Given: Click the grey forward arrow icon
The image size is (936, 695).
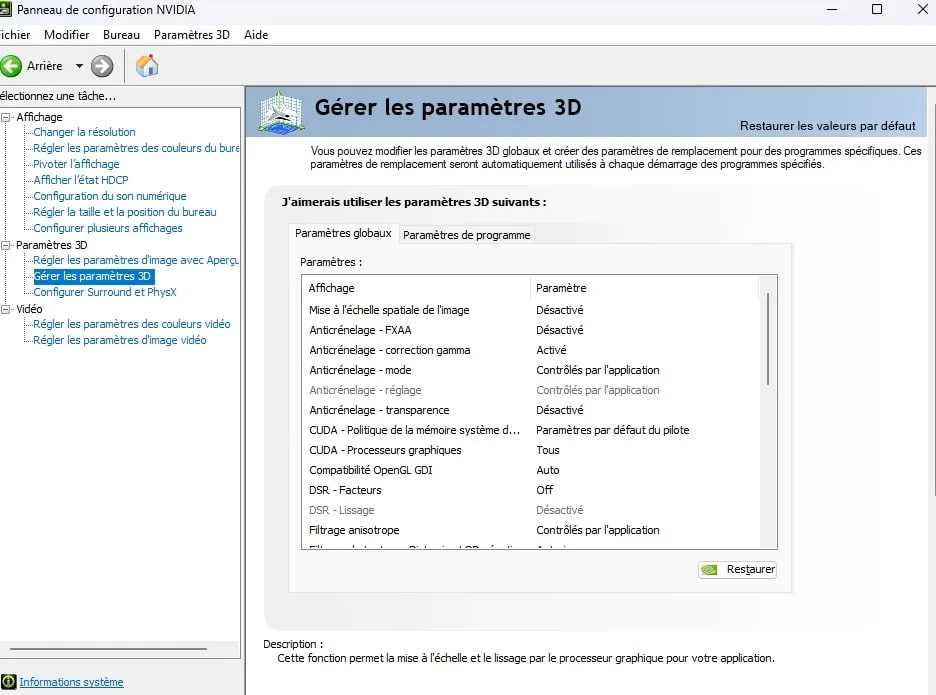Looking at the screenshot, I should click(x=102, y=66).
